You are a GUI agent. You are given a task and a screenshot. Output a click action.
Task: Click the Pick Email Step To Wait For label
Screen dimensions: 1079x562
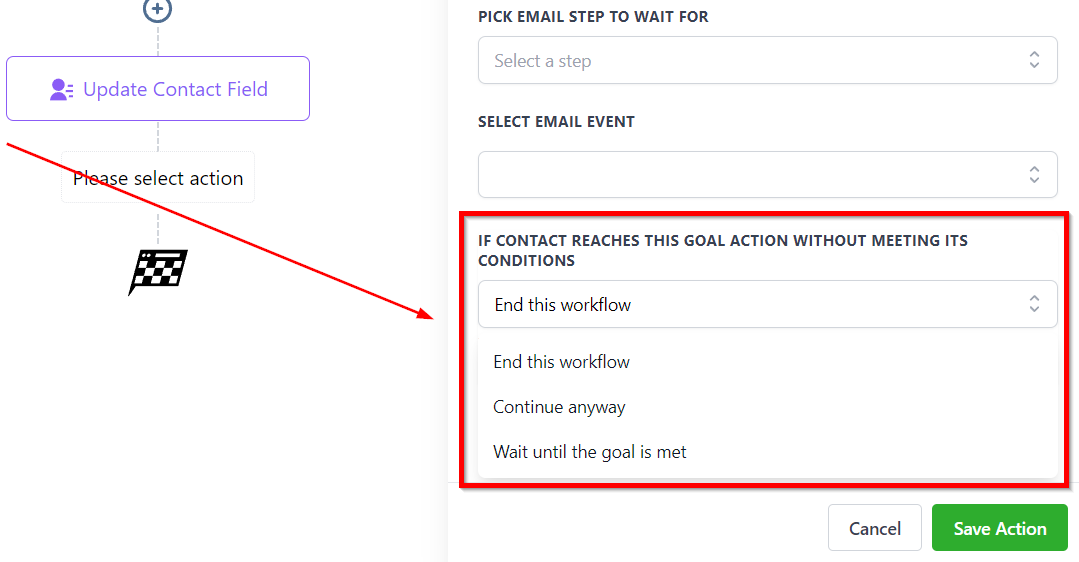[593, 17]
